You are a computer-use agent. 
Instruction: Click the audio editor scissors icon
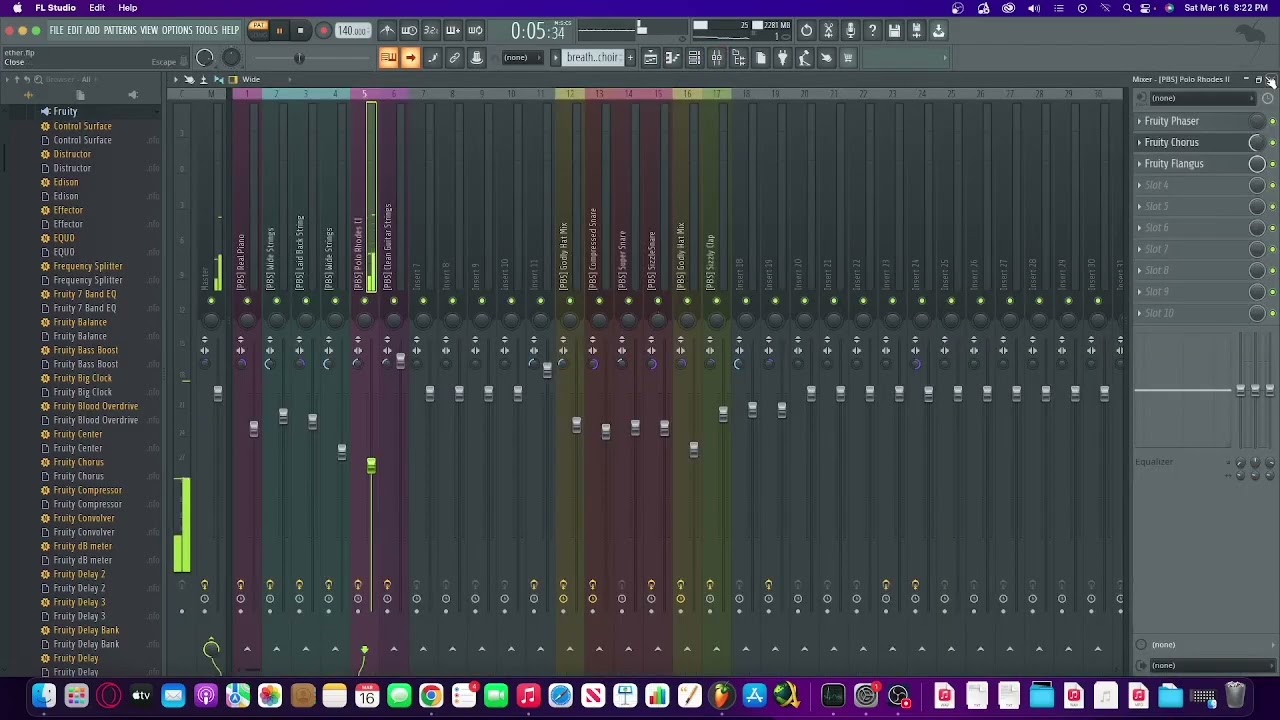(x=828, y=31)
